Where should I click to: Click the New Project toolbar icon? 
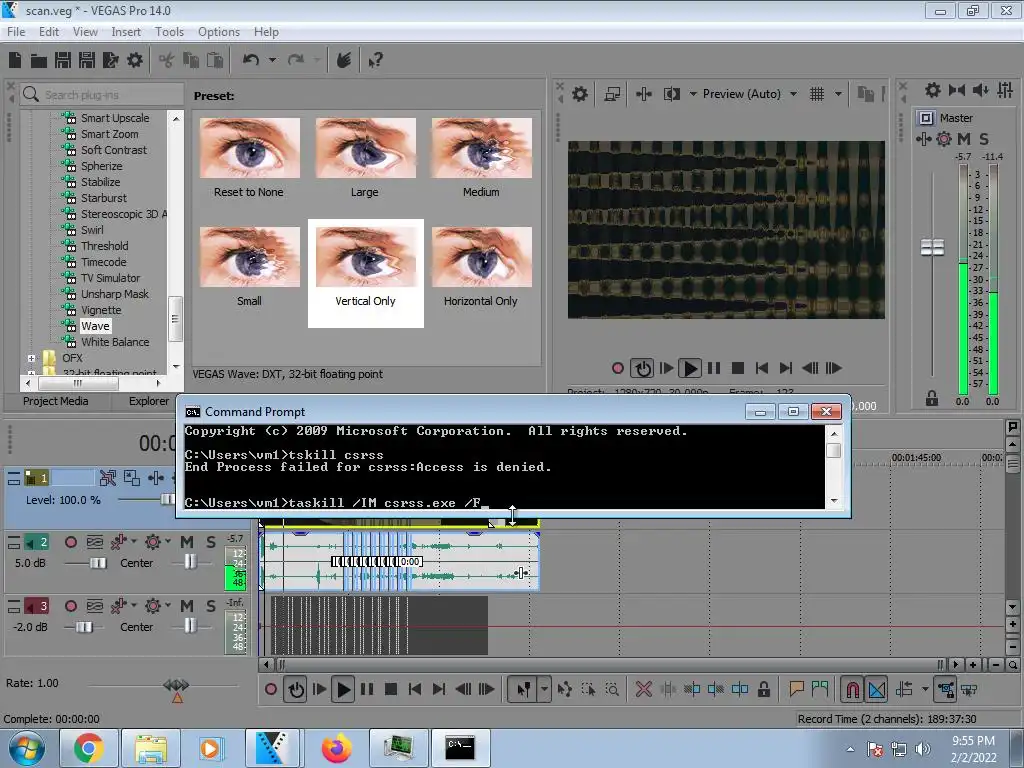coord(15,61)
